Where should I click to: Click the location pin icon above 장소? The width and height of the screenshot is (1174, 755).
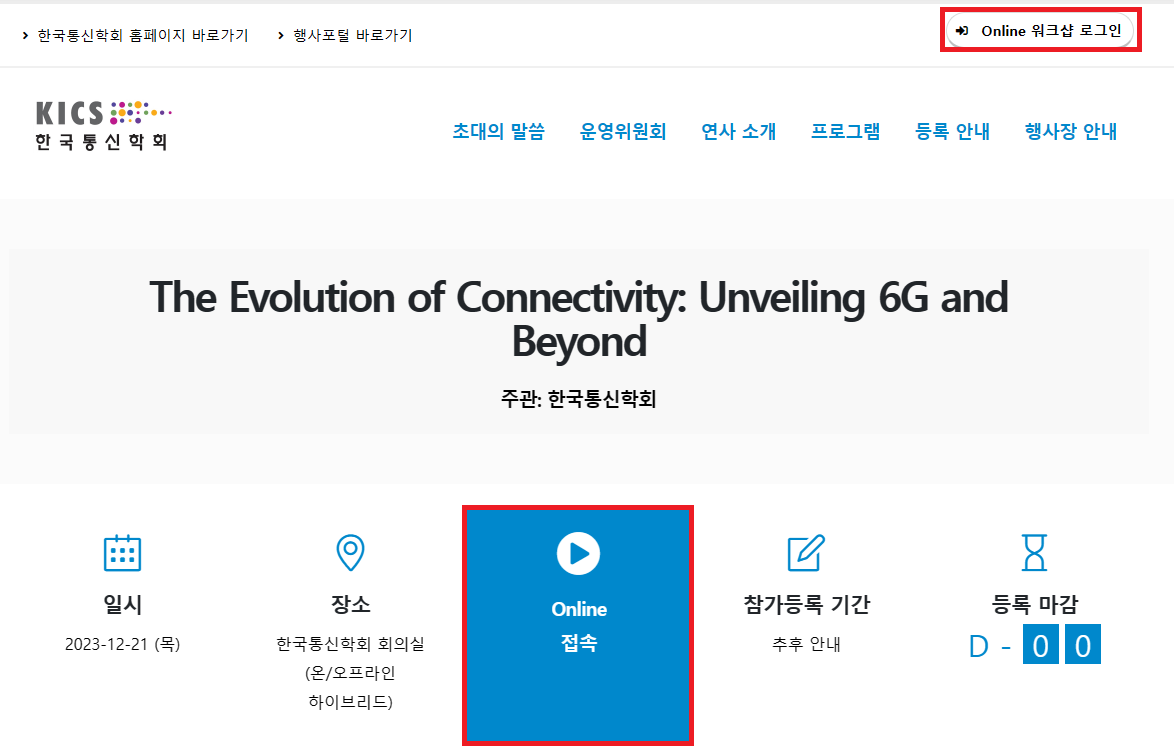coord(350,553)
